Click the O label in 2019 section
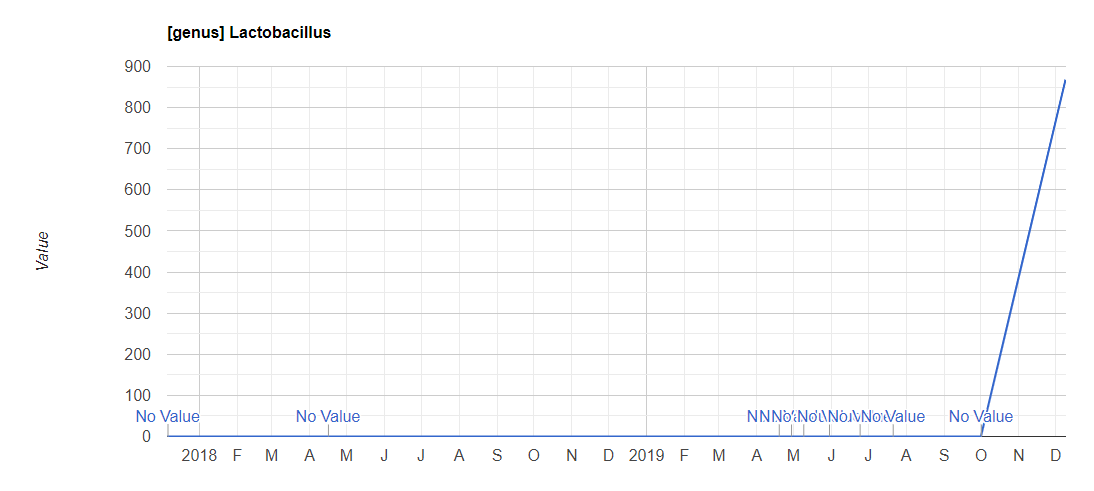 (x=981, y=456)
